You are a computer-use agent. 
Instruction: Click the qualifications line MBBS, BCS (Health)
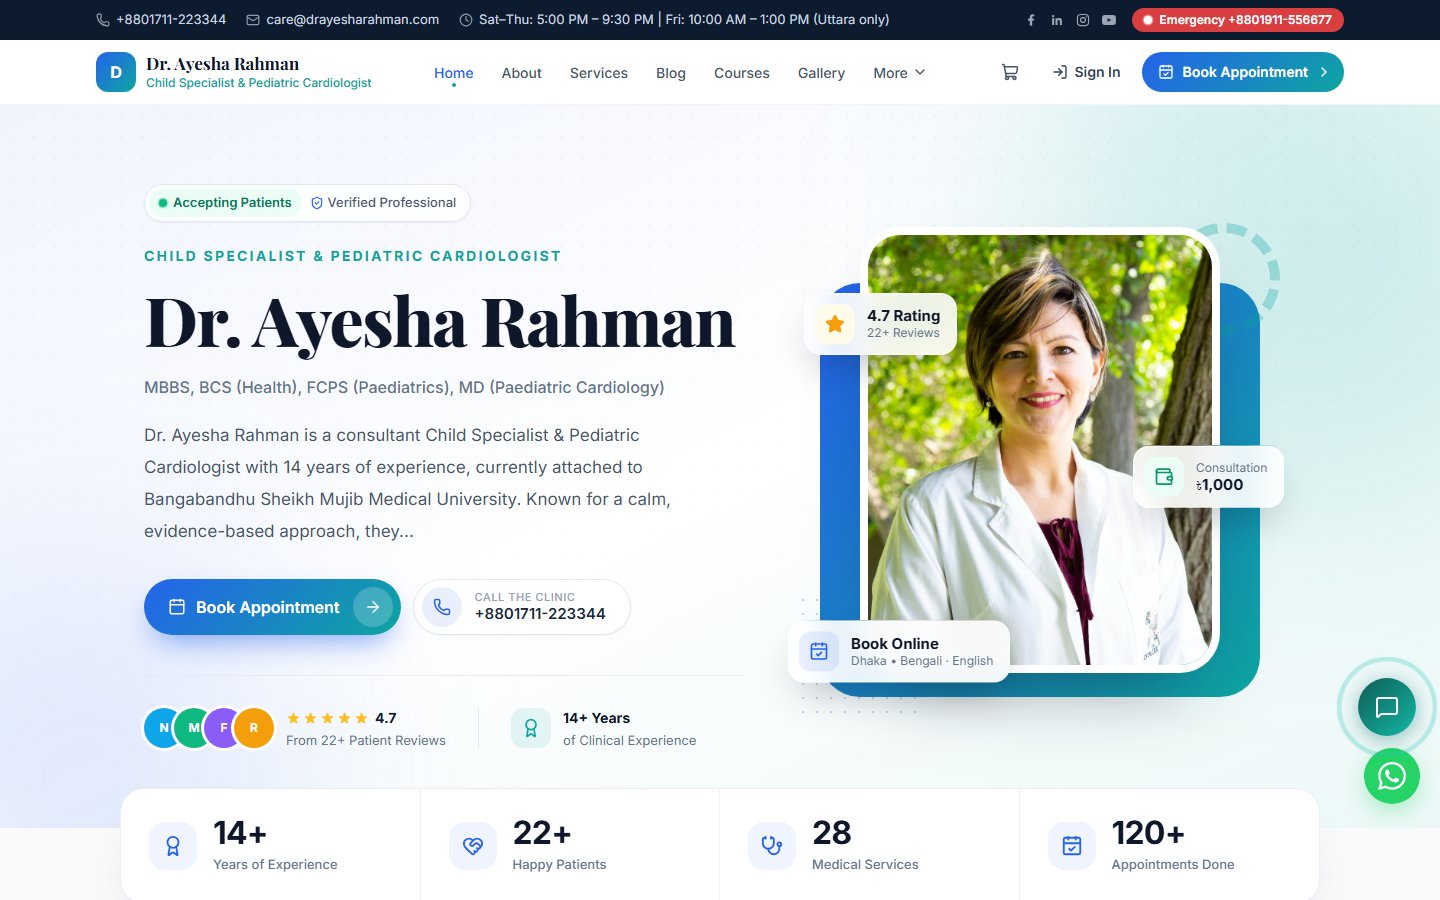404,387
